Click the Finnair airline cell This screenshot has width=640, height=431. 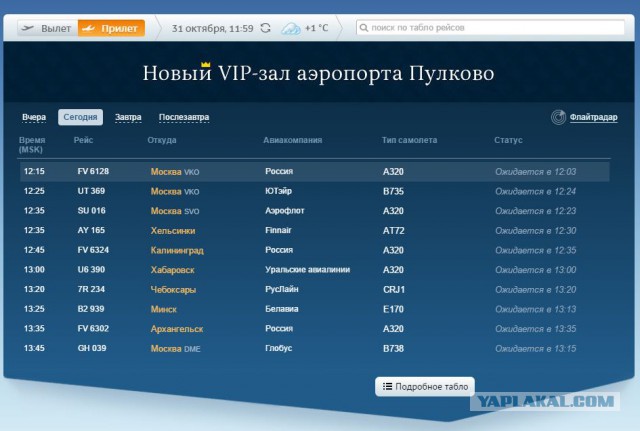tap(278, 230)
